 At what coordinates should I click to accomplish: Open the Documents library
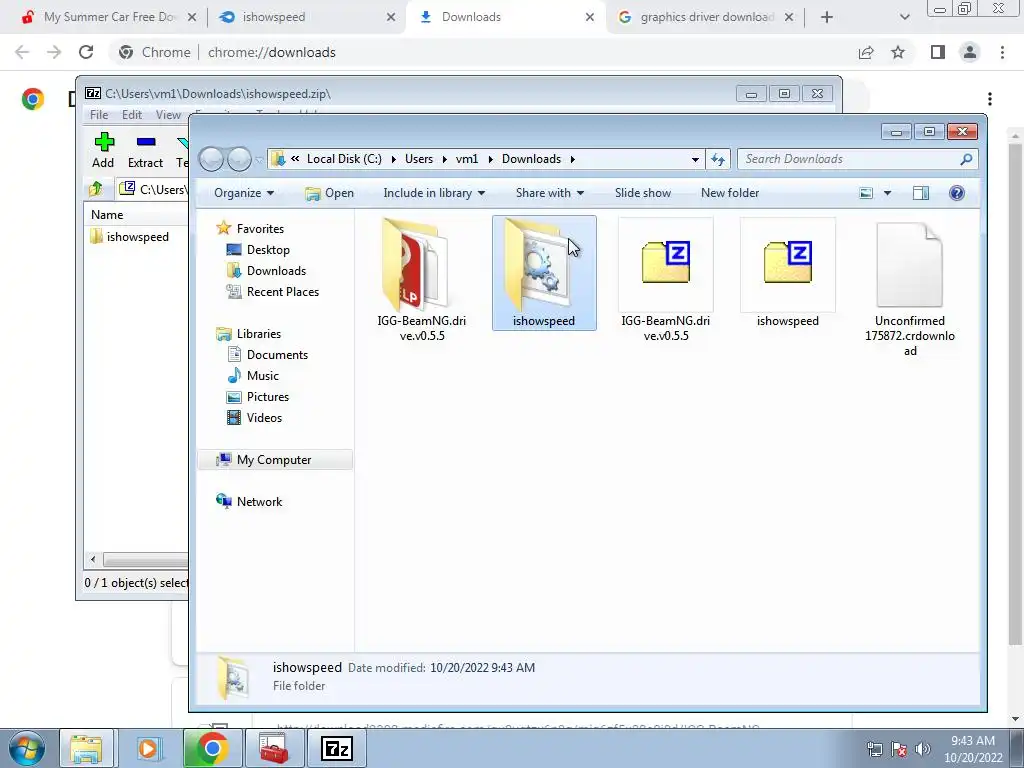tap(277, 355)
